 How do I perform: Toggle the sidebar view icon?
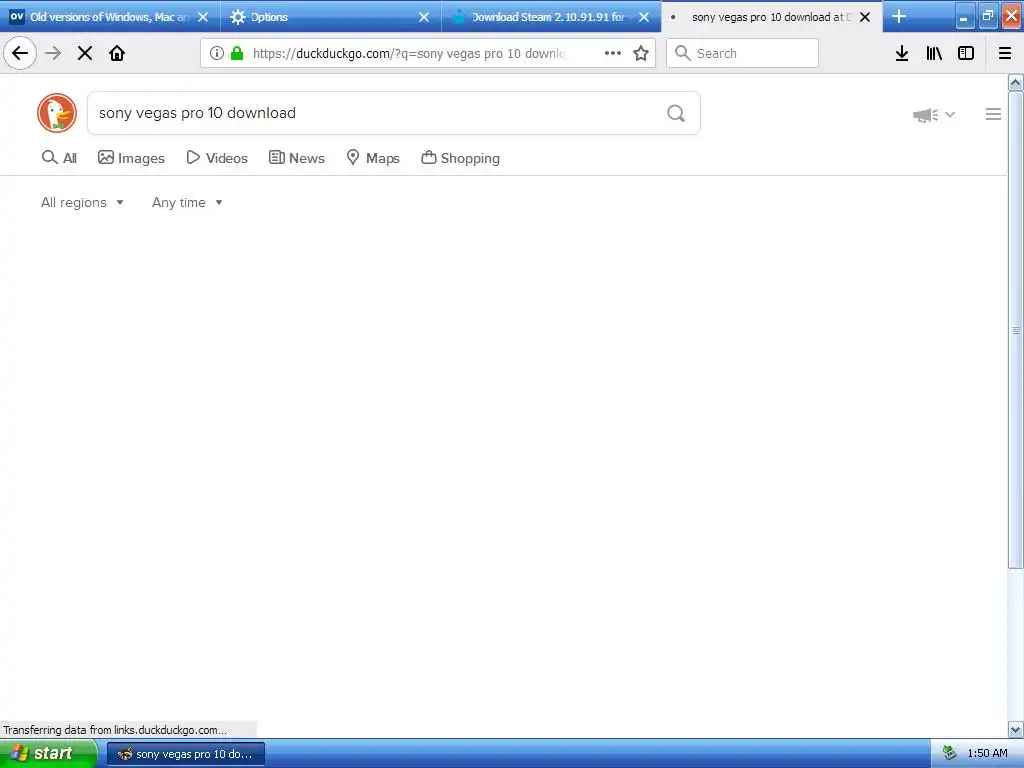pyautogui.click(x=966, y=53)
